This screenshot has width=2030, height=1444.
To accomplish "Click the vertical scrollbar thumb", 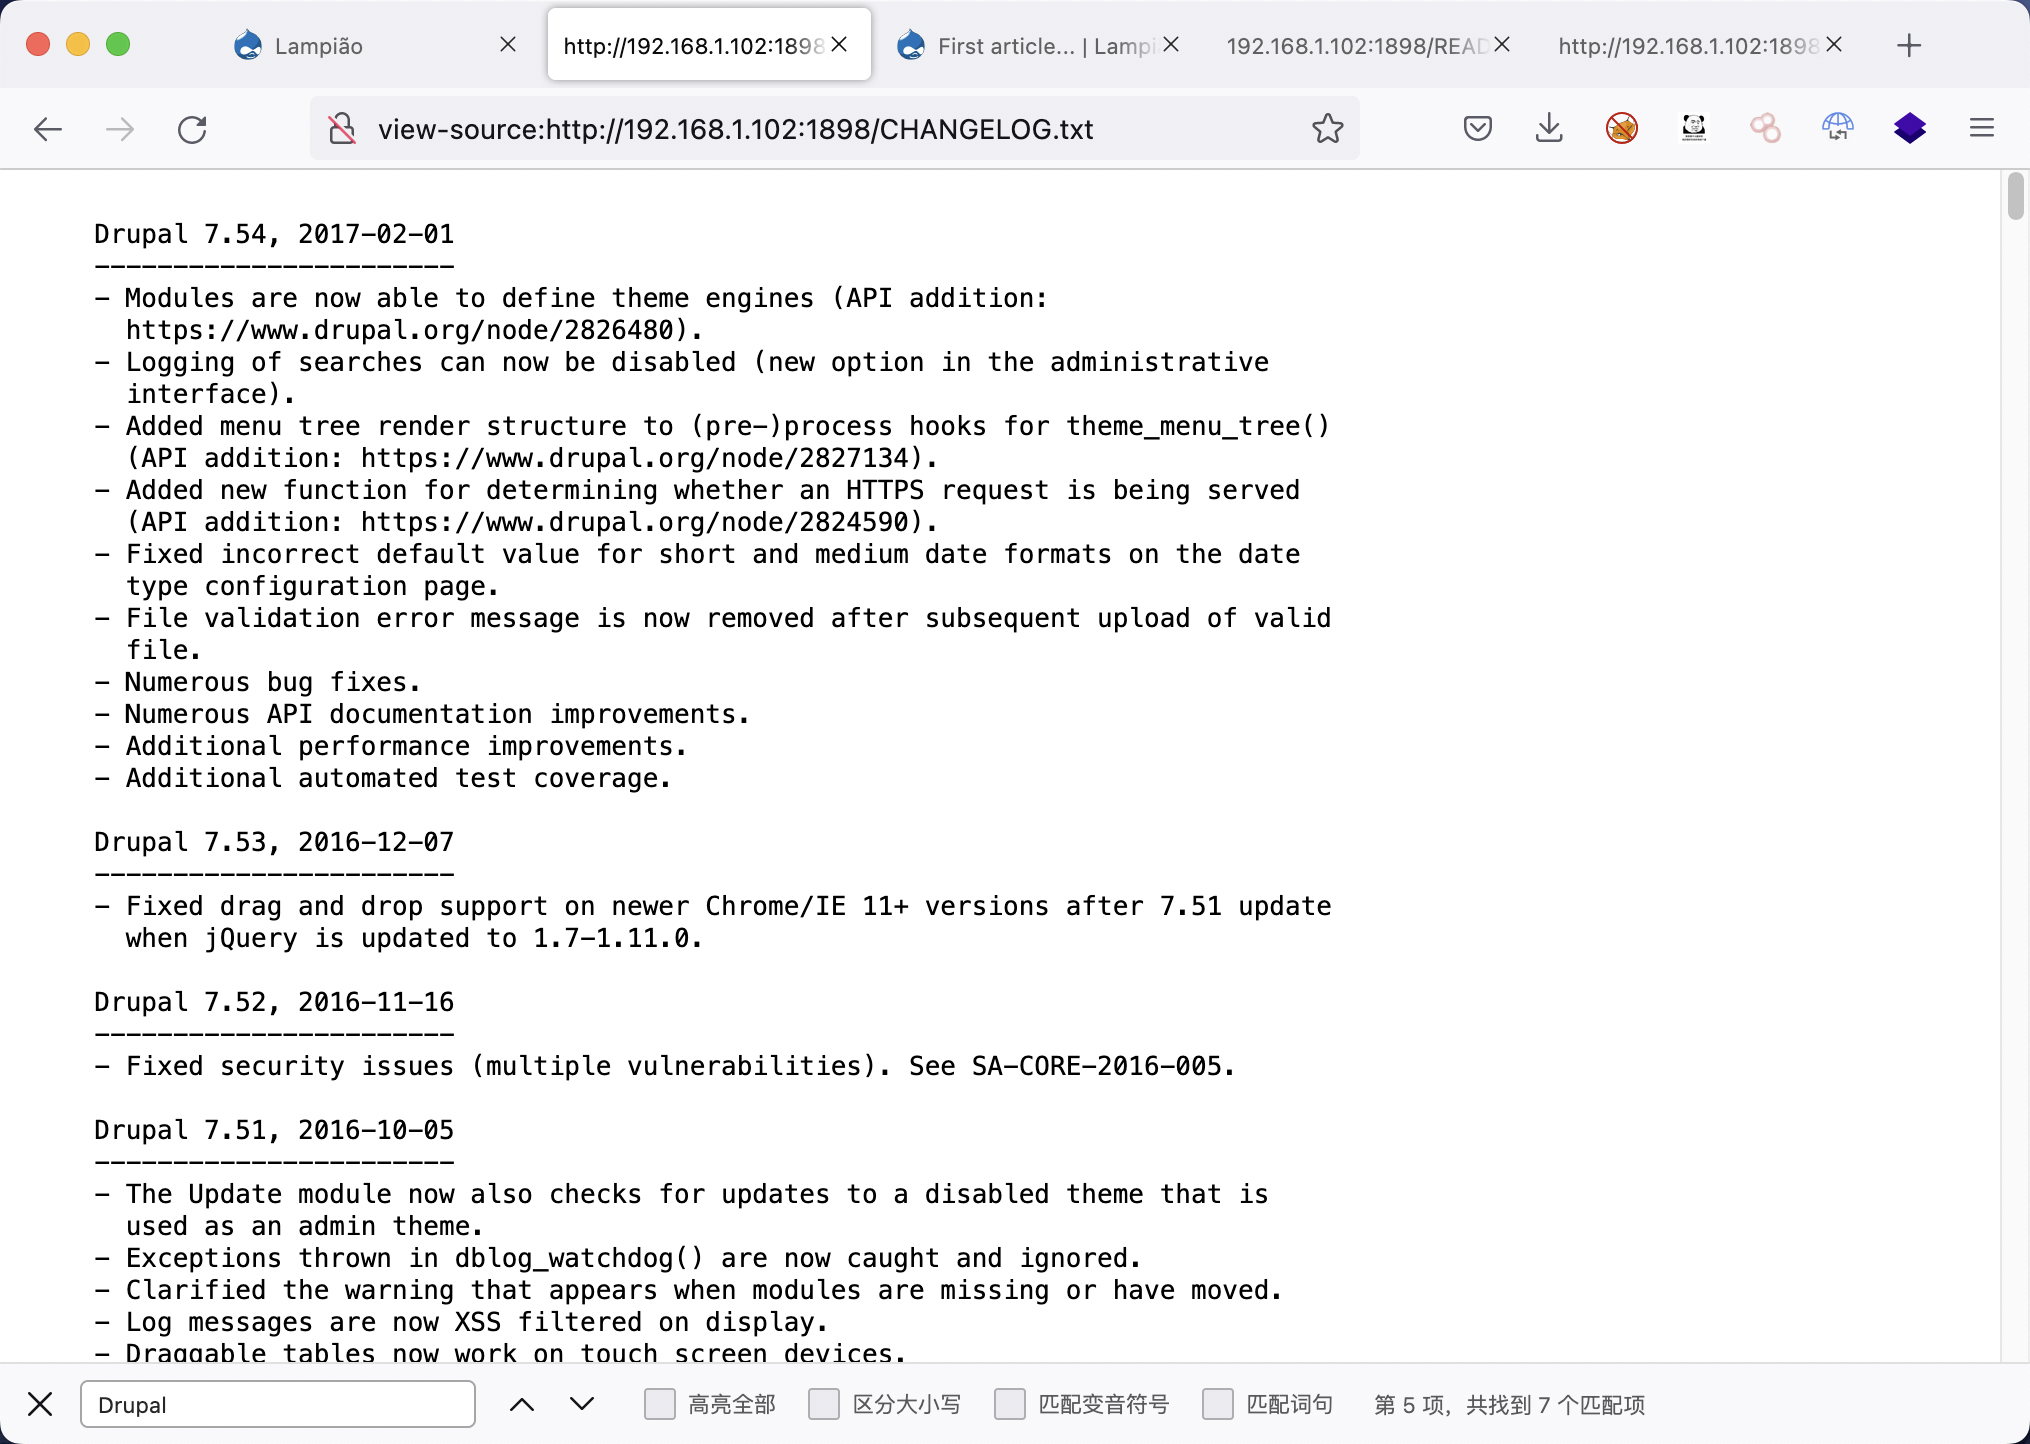I will tap(2015, 196).
